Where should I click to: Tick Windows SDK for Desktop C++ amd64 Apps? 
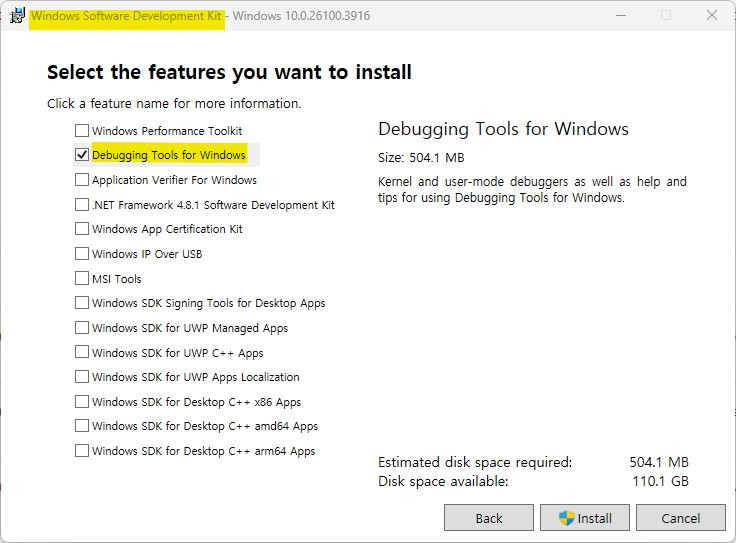pos(82,425)
